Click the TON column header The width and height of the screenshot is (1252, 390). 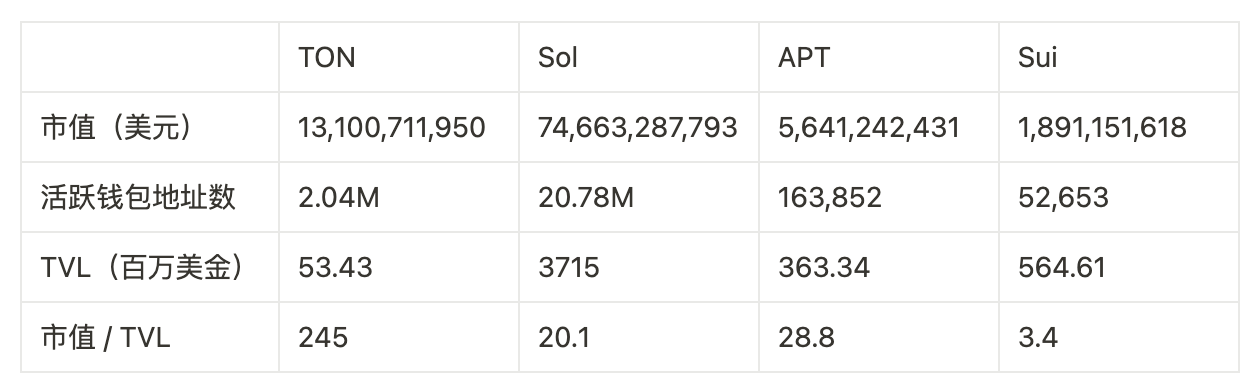click(x=327, y=57)
